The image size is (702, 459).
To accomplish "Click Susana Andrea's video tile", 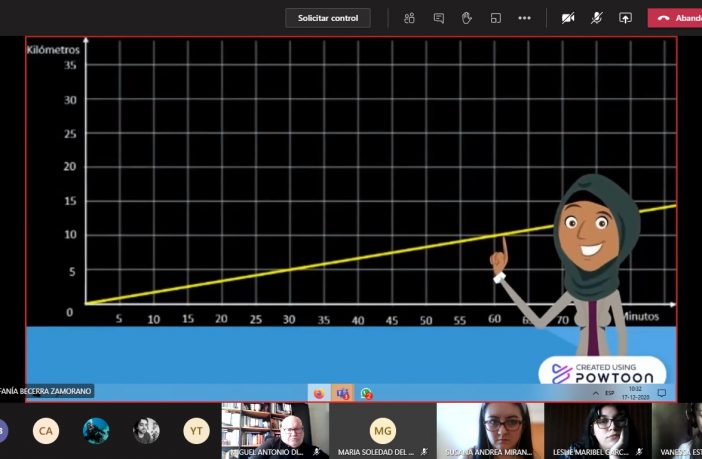I will 490,431.
